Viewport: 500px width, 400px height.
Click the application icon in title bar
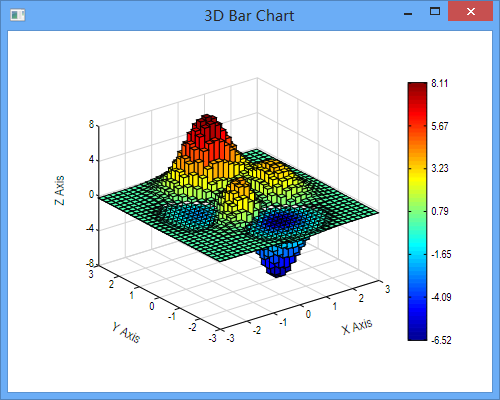click(18, 15)
